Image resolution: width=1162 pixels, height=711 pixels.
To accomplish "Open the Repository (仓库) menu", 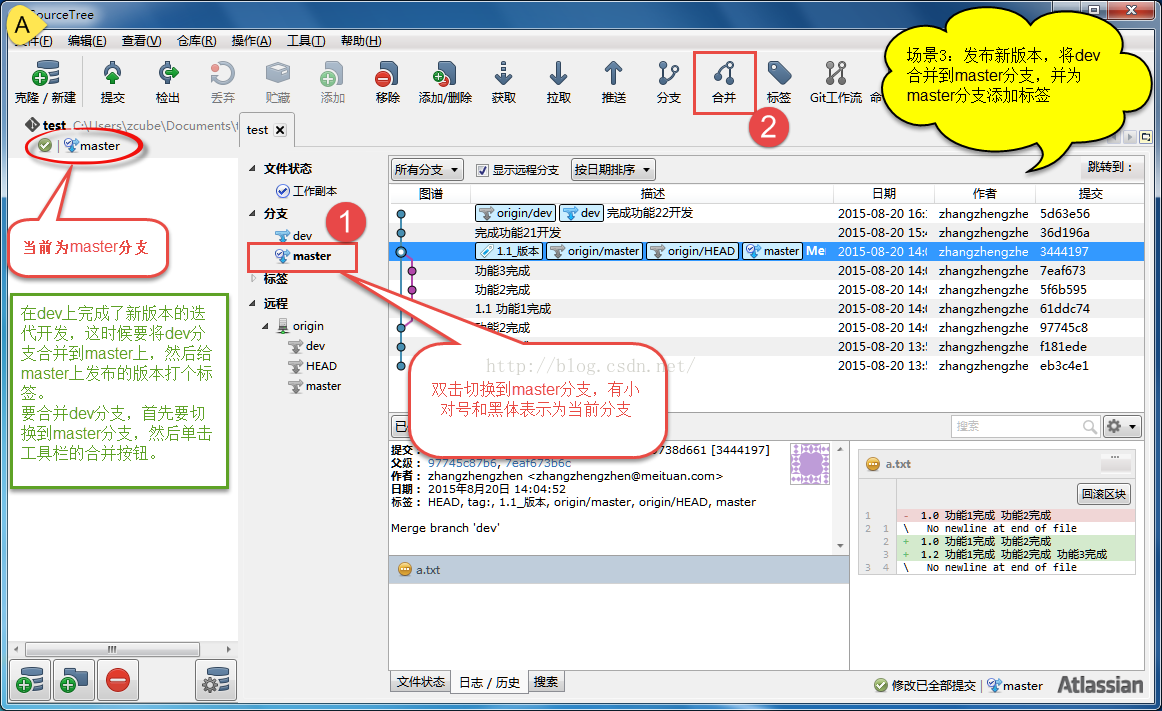I will click(196, 41).
